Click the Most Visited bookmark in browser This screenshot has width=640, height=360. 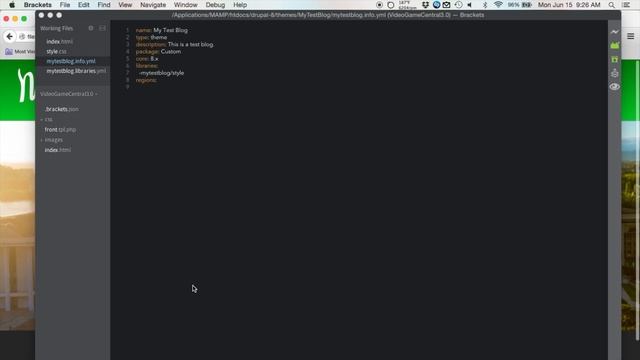point(20,51)
